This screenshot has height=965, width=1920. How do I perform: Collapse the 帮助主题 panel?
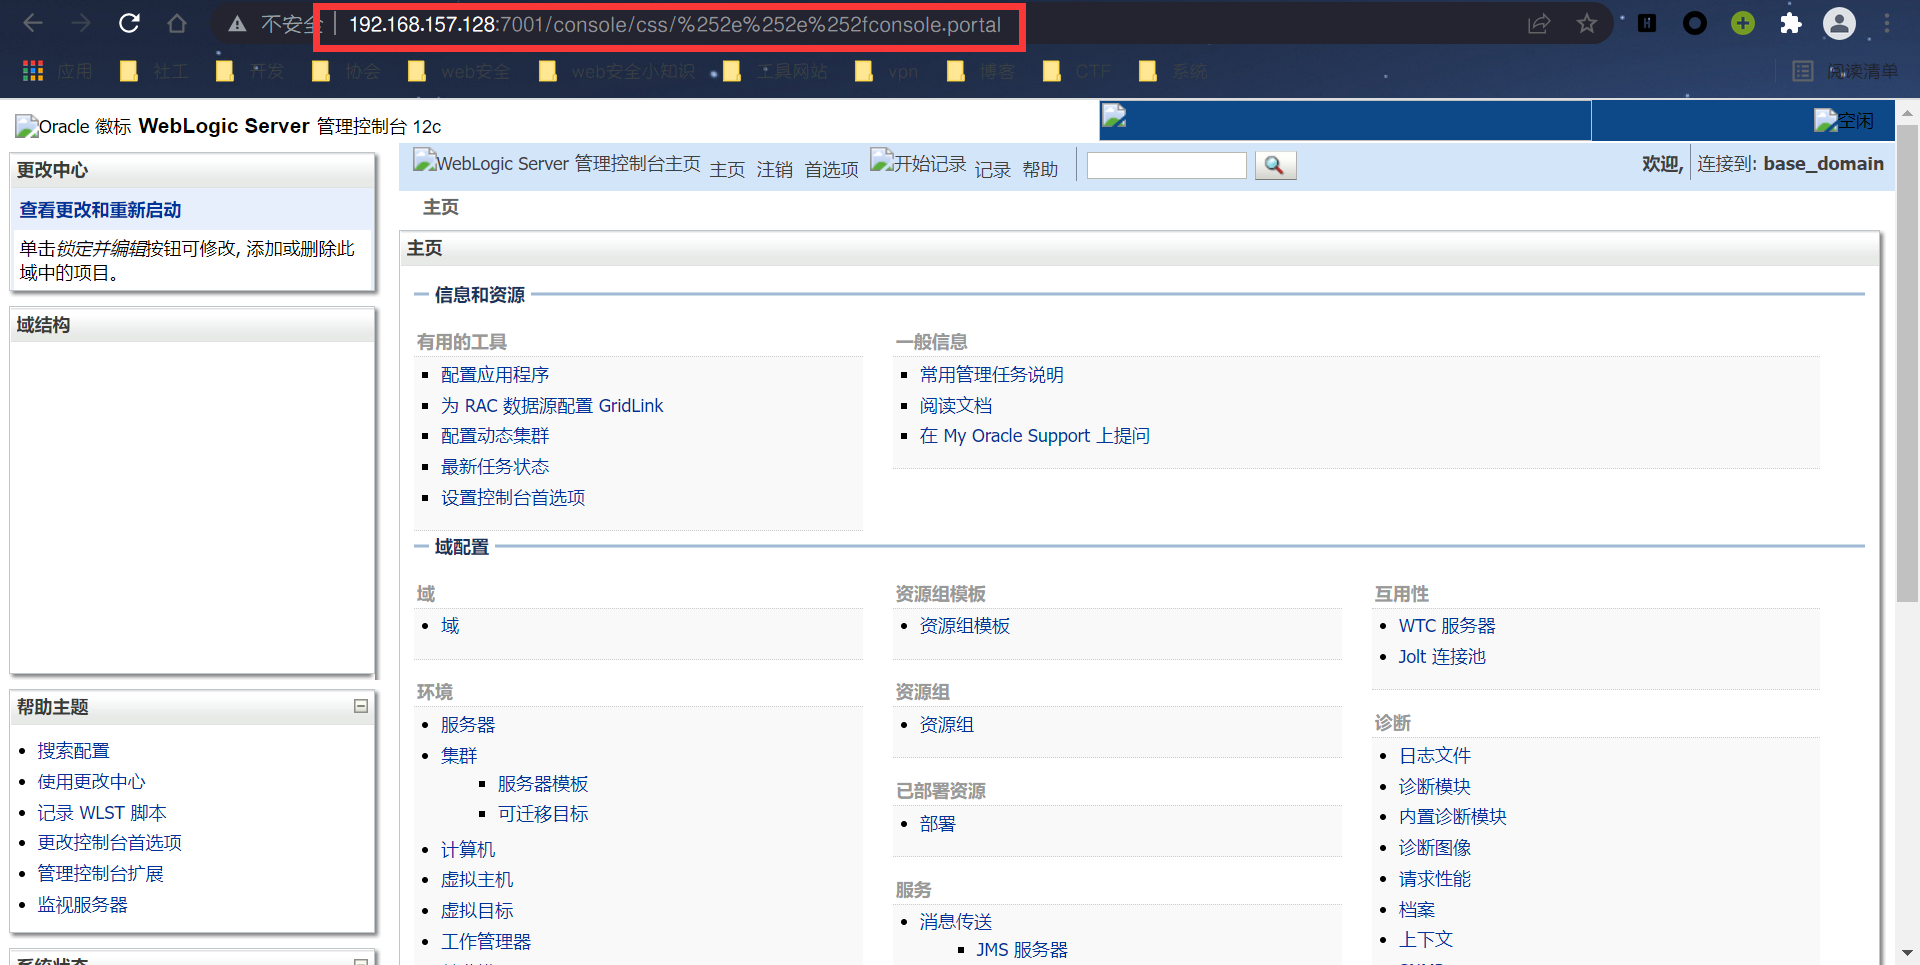pos(361,706)
